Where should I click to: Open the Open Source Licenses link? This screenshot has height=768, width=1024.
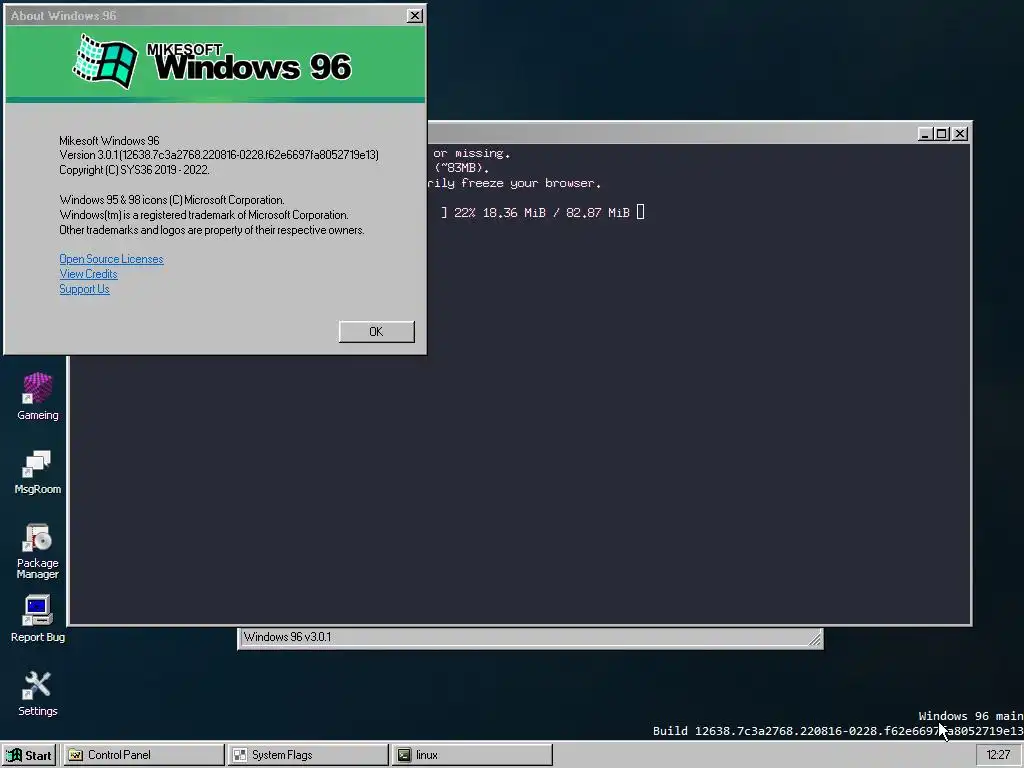click(111, 259)
